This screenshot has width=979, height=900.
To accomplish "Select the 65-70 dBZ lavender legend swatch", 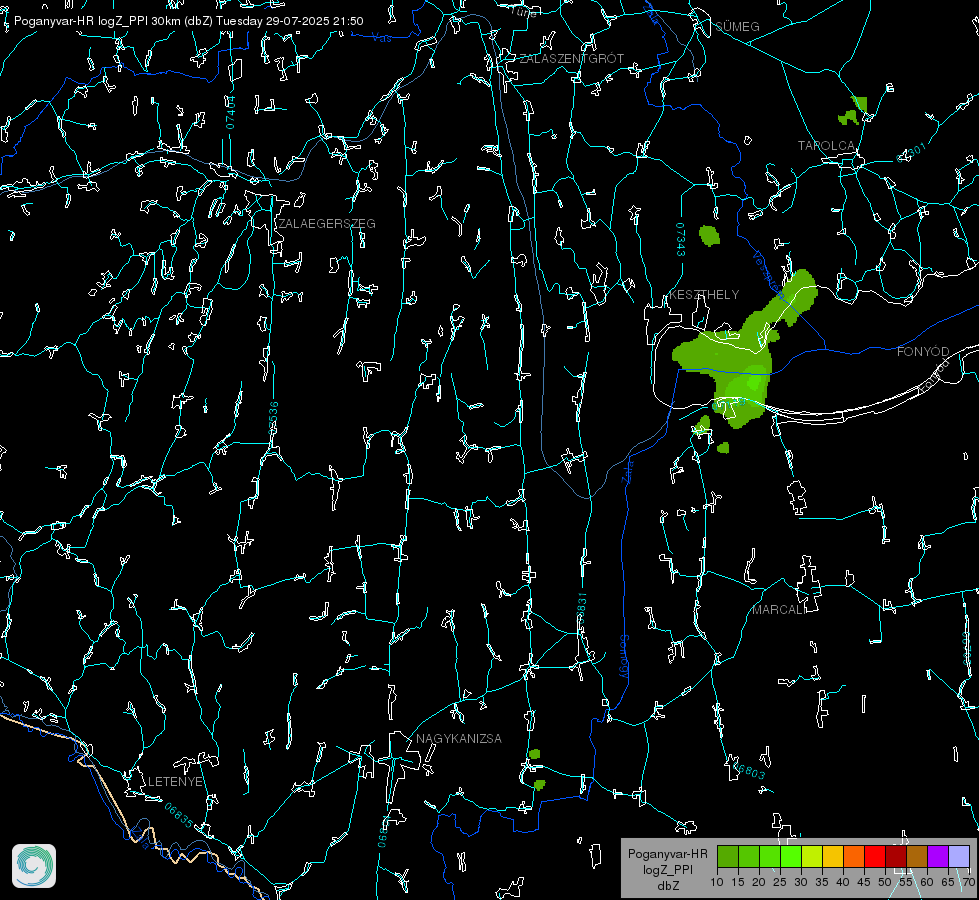I will click(x=959, y=856).
